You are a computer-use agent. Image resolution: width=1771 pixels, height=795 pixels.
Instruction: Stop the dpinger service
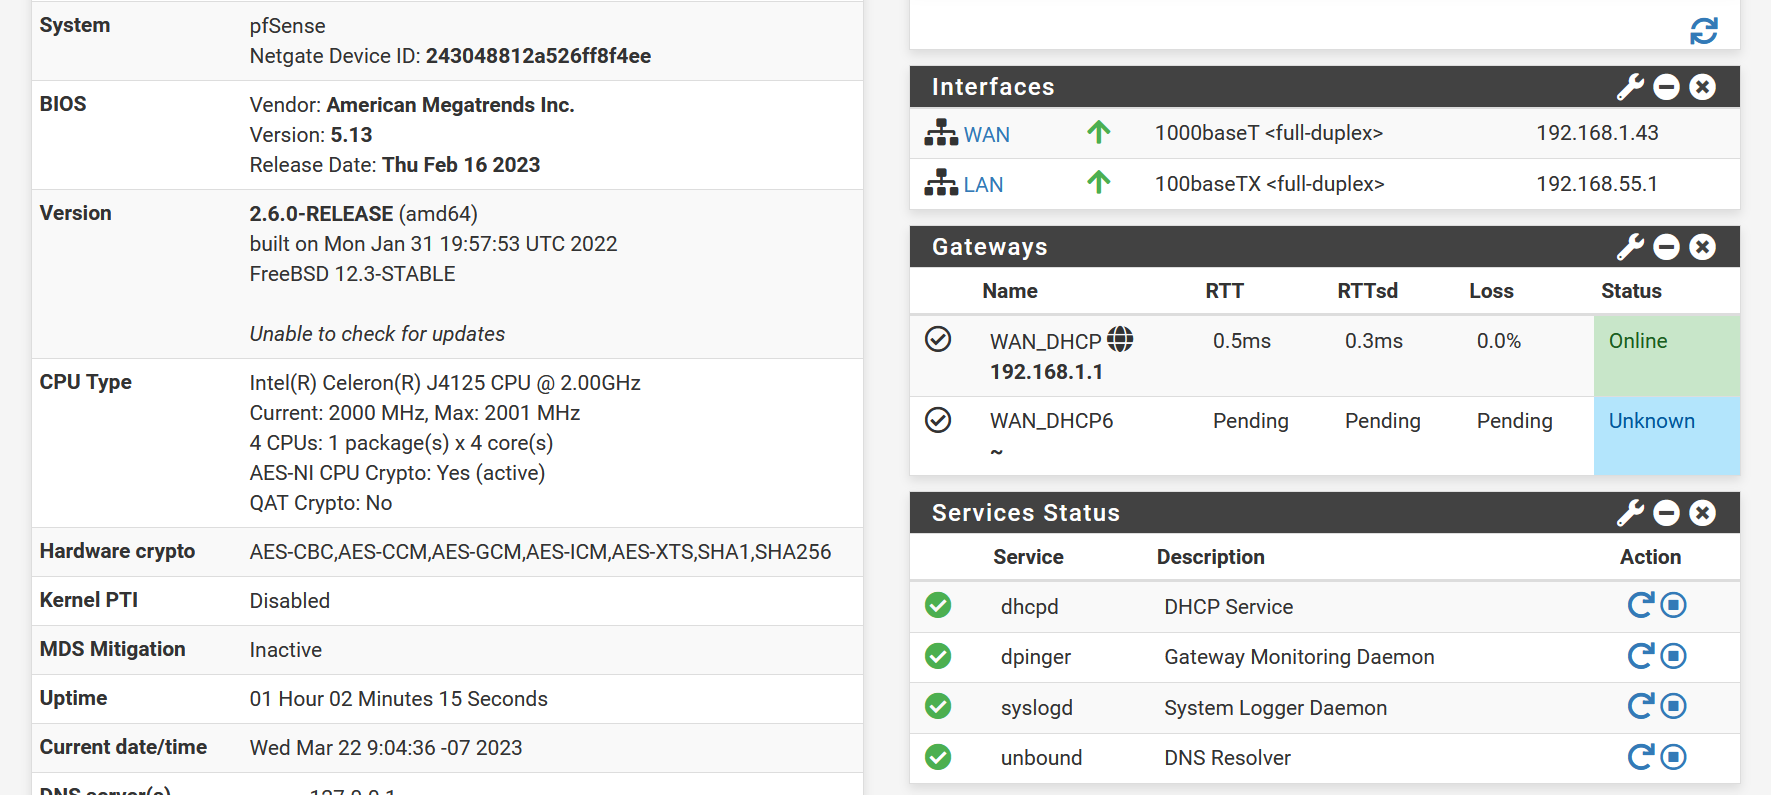coord(1674,656)
